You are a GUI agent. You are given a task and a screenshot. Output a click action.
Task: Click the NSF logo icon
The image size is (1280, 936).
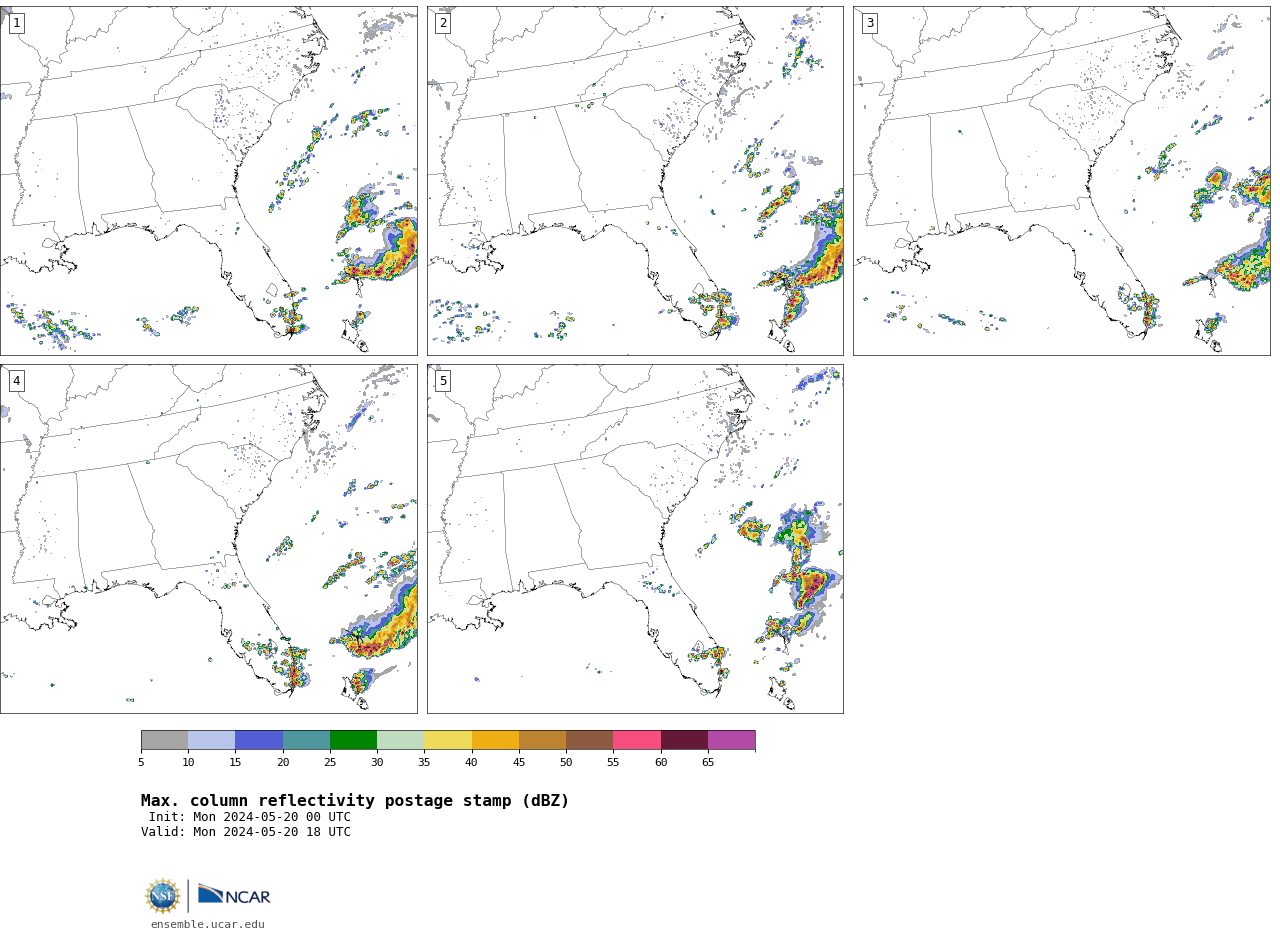pos(163,896)
